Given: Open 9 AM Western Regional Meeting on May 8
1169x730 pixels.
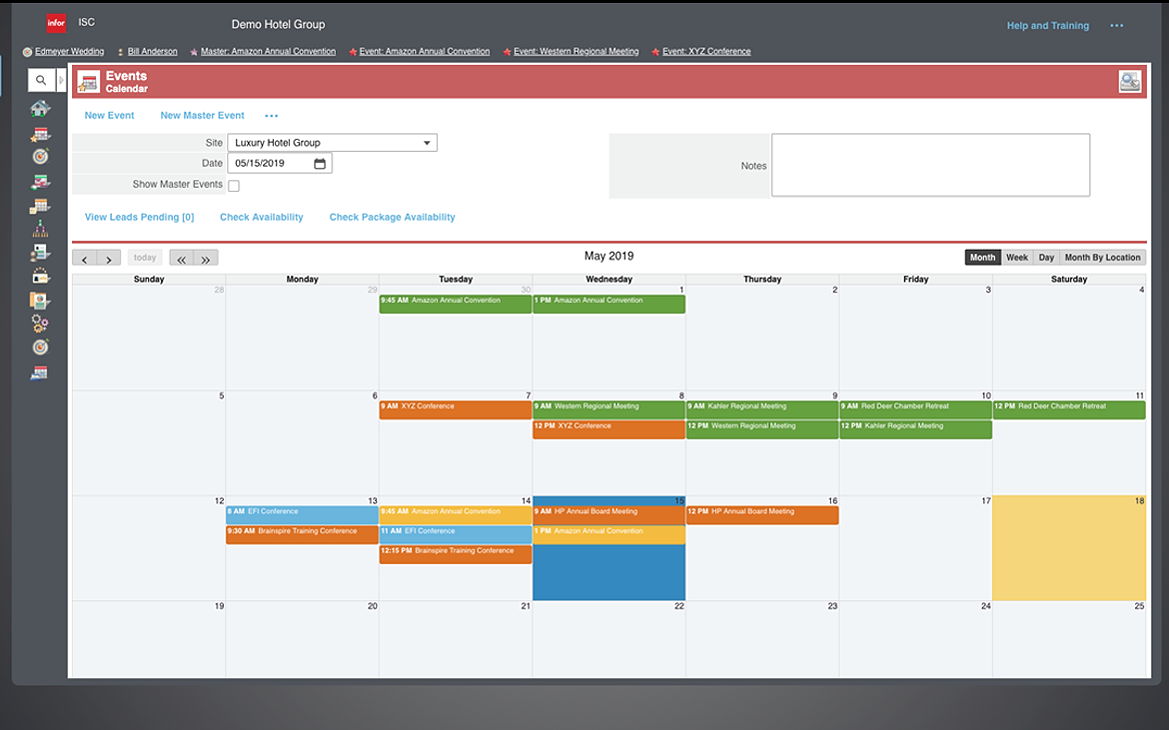Looking at the screenshot, I should [609, 410].
